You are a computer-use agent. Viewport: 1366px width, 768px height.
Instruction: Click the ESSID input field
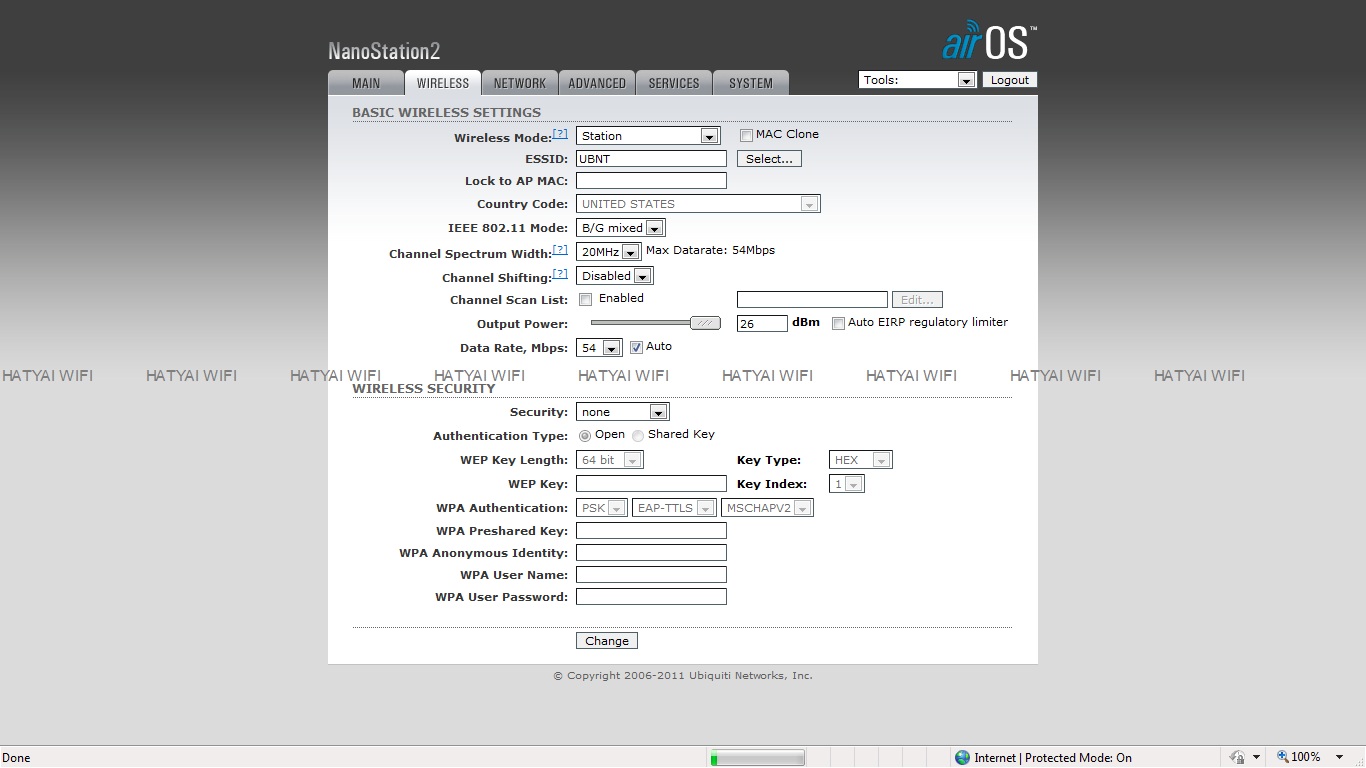[652, 159]
